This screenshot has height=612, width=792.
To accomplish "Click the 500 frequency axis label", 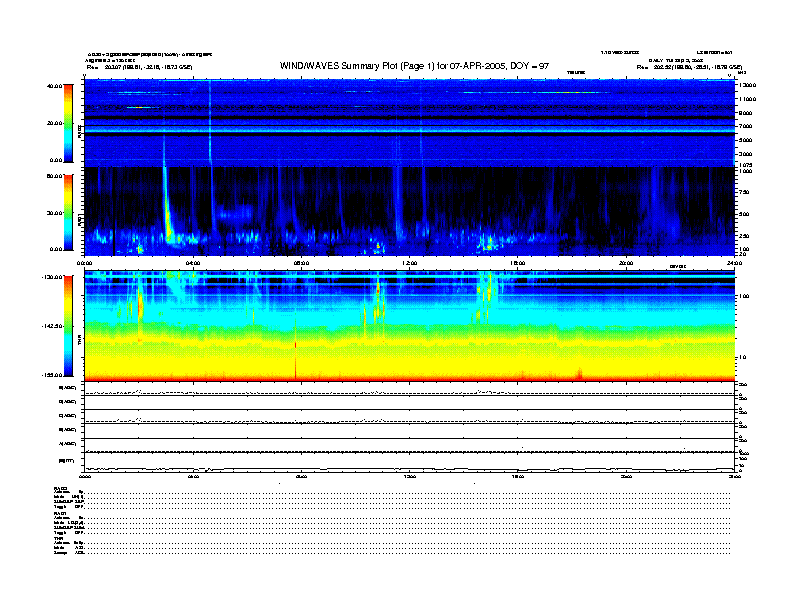I will tap(745, 214).
